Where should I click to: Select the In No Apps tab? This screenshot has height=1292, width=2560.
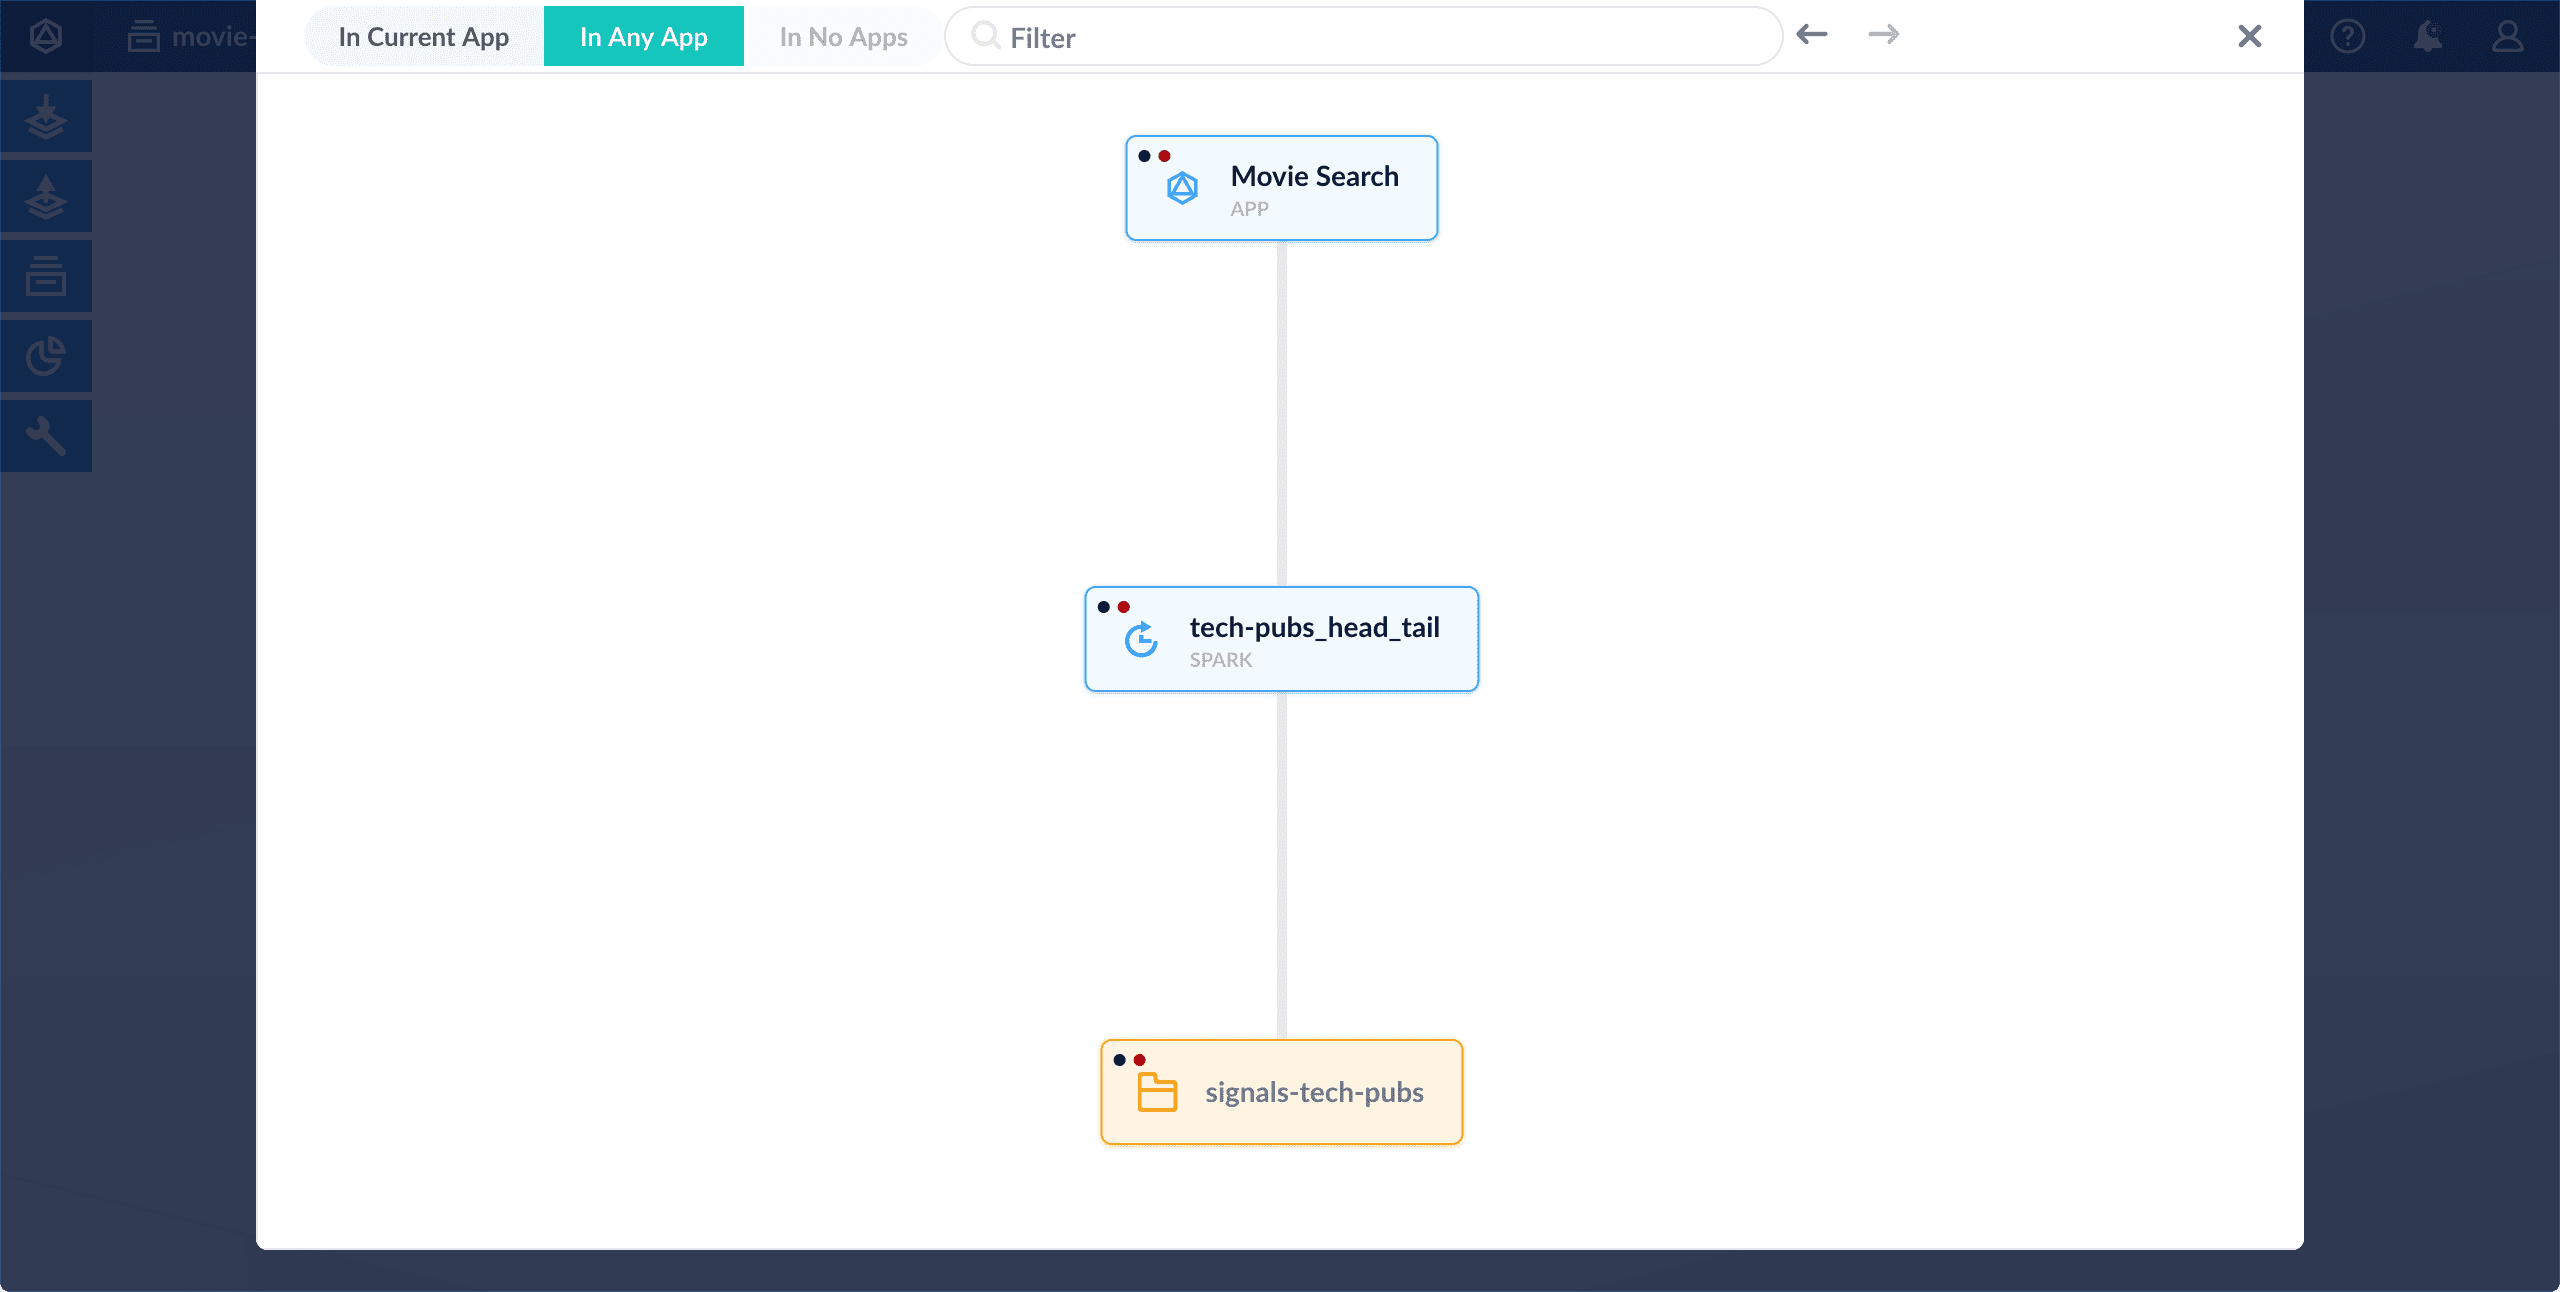[842, 35]
